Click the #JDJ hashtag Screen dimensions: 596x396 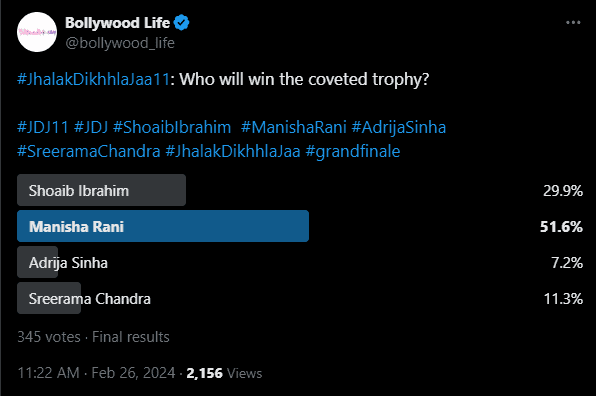point(91,127)
